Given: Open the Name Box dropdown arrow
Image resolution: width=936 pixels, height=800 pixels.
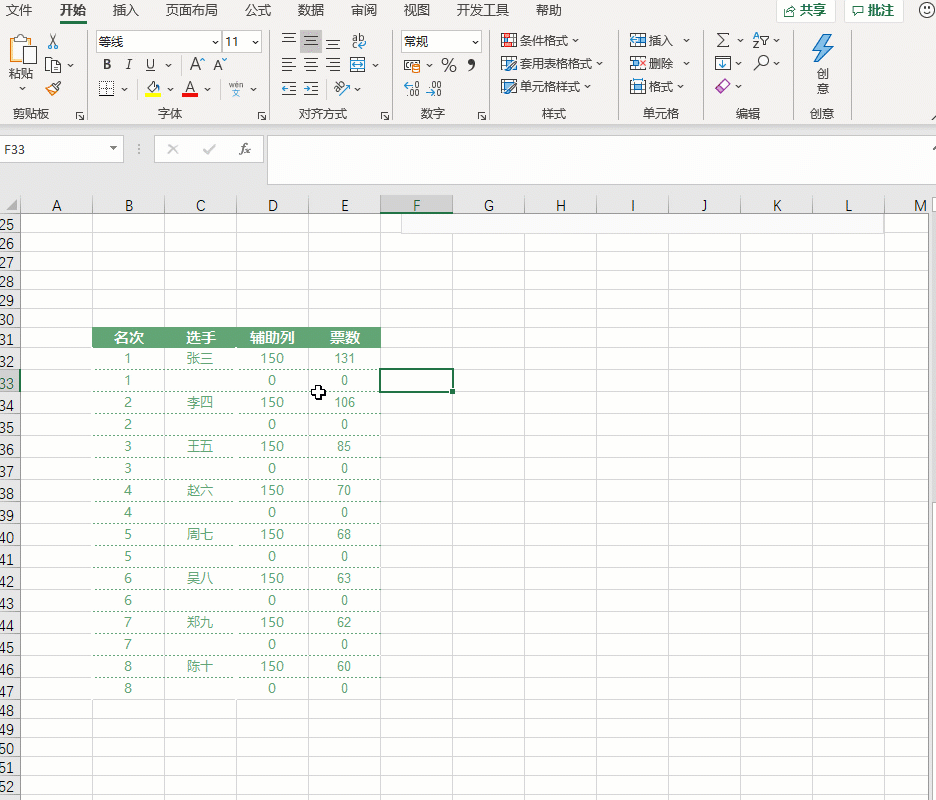Looking at the screenshot, I should pyautogui.click(x=113, y=148).
